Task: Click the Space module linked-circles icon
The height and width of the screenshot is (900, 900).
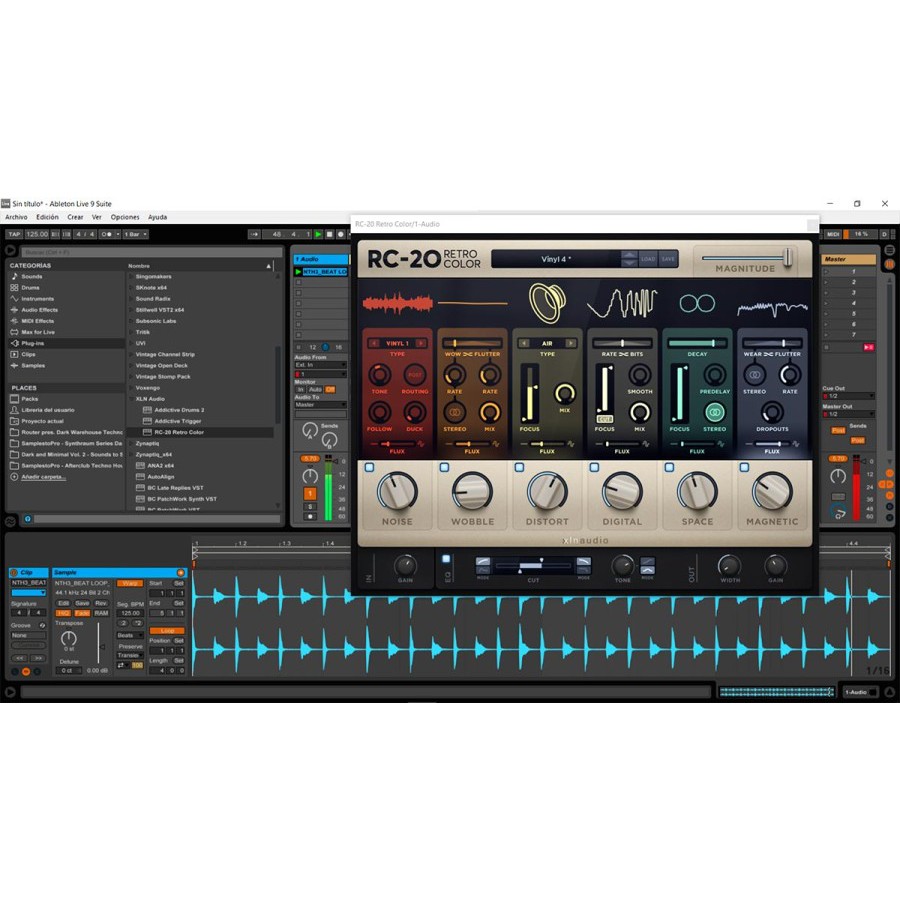Action: (x=697, y=302)
